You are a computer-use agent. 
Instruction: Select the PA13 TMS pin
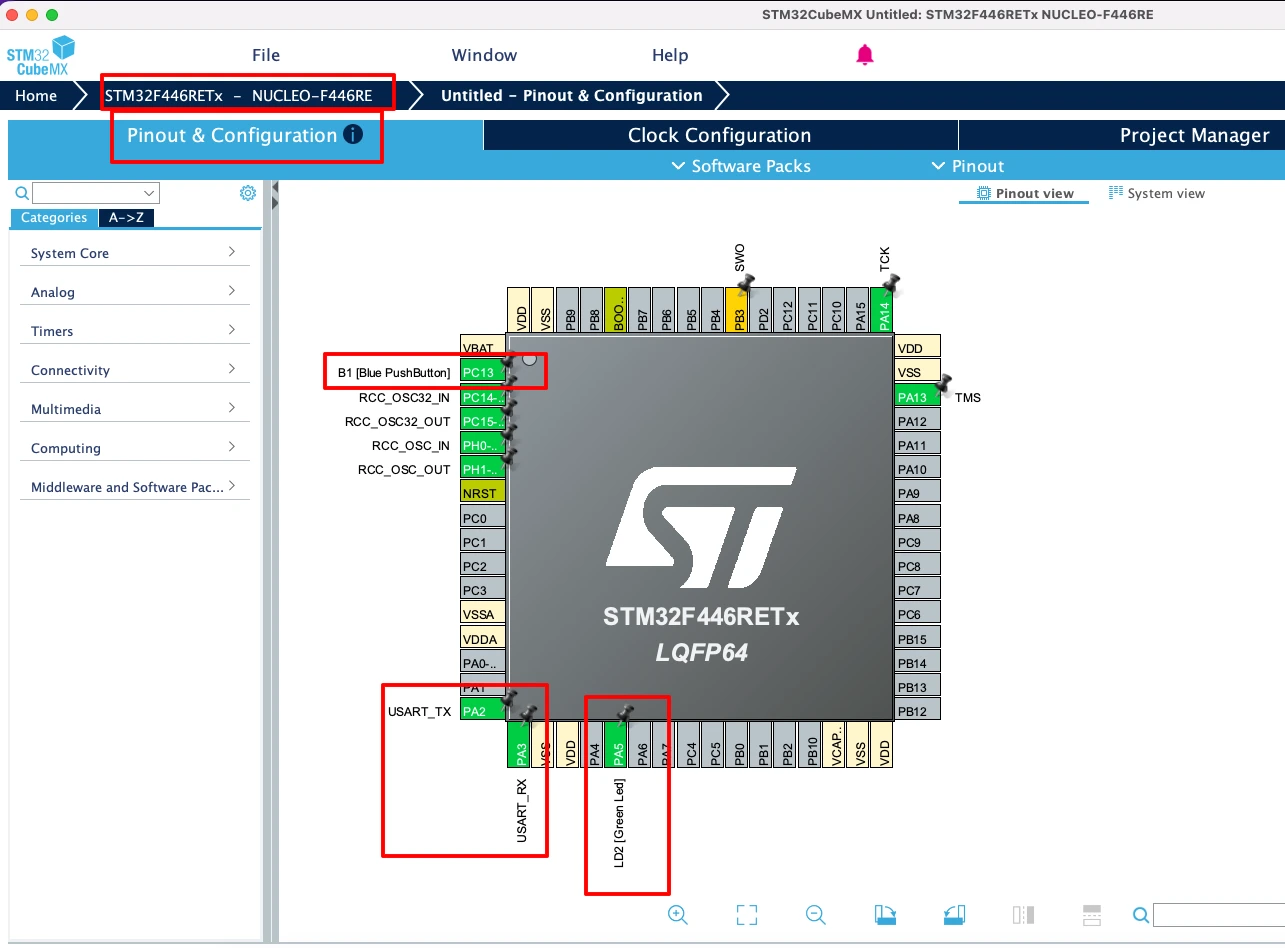917,397
